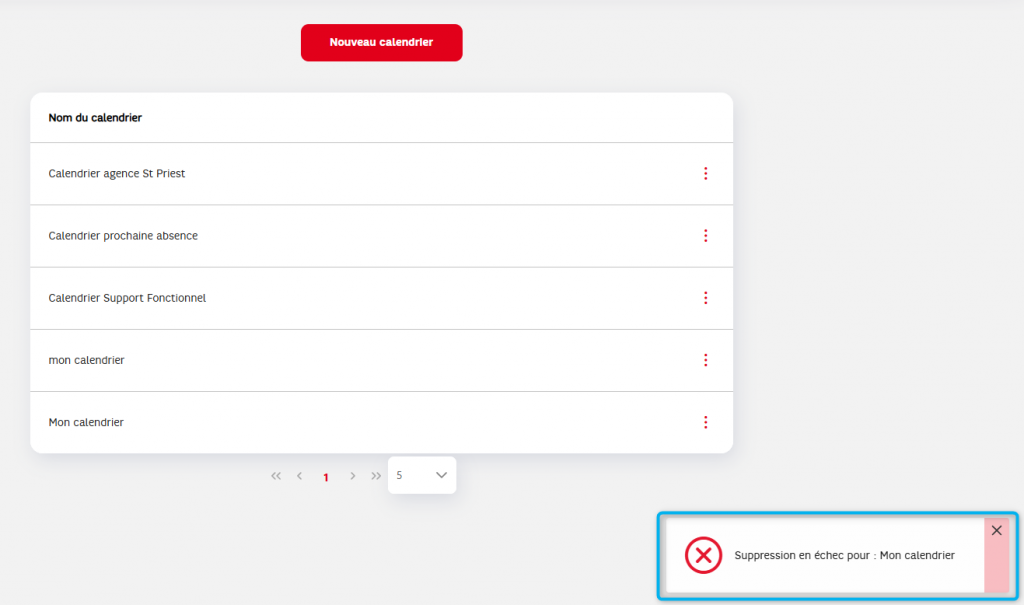The width and height of the screenshot is (1024, 605).
Task: Open options menu for Calendrier Support Fonctionnel
Action: pyautogui.click(x=705, y=298)
